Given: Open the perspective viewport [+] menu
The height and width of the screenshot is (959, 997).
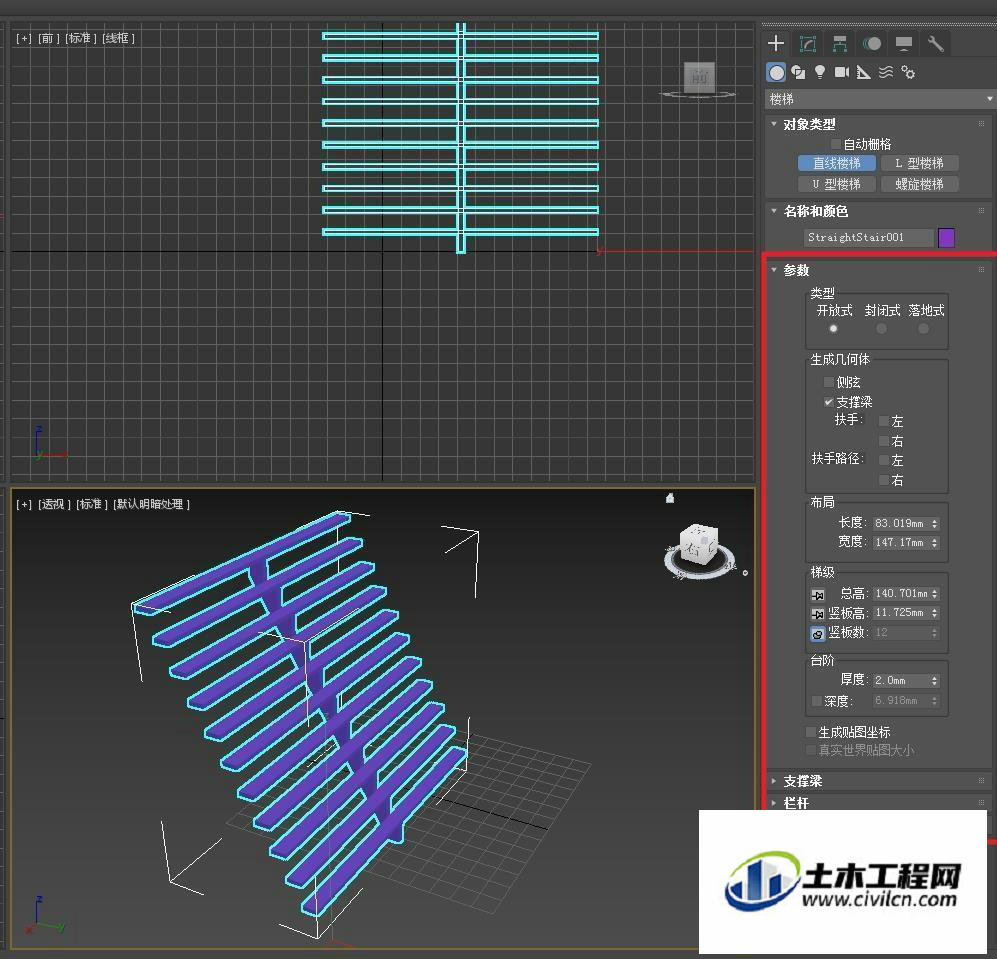Looking at the screenshot, I should point(24,504).
